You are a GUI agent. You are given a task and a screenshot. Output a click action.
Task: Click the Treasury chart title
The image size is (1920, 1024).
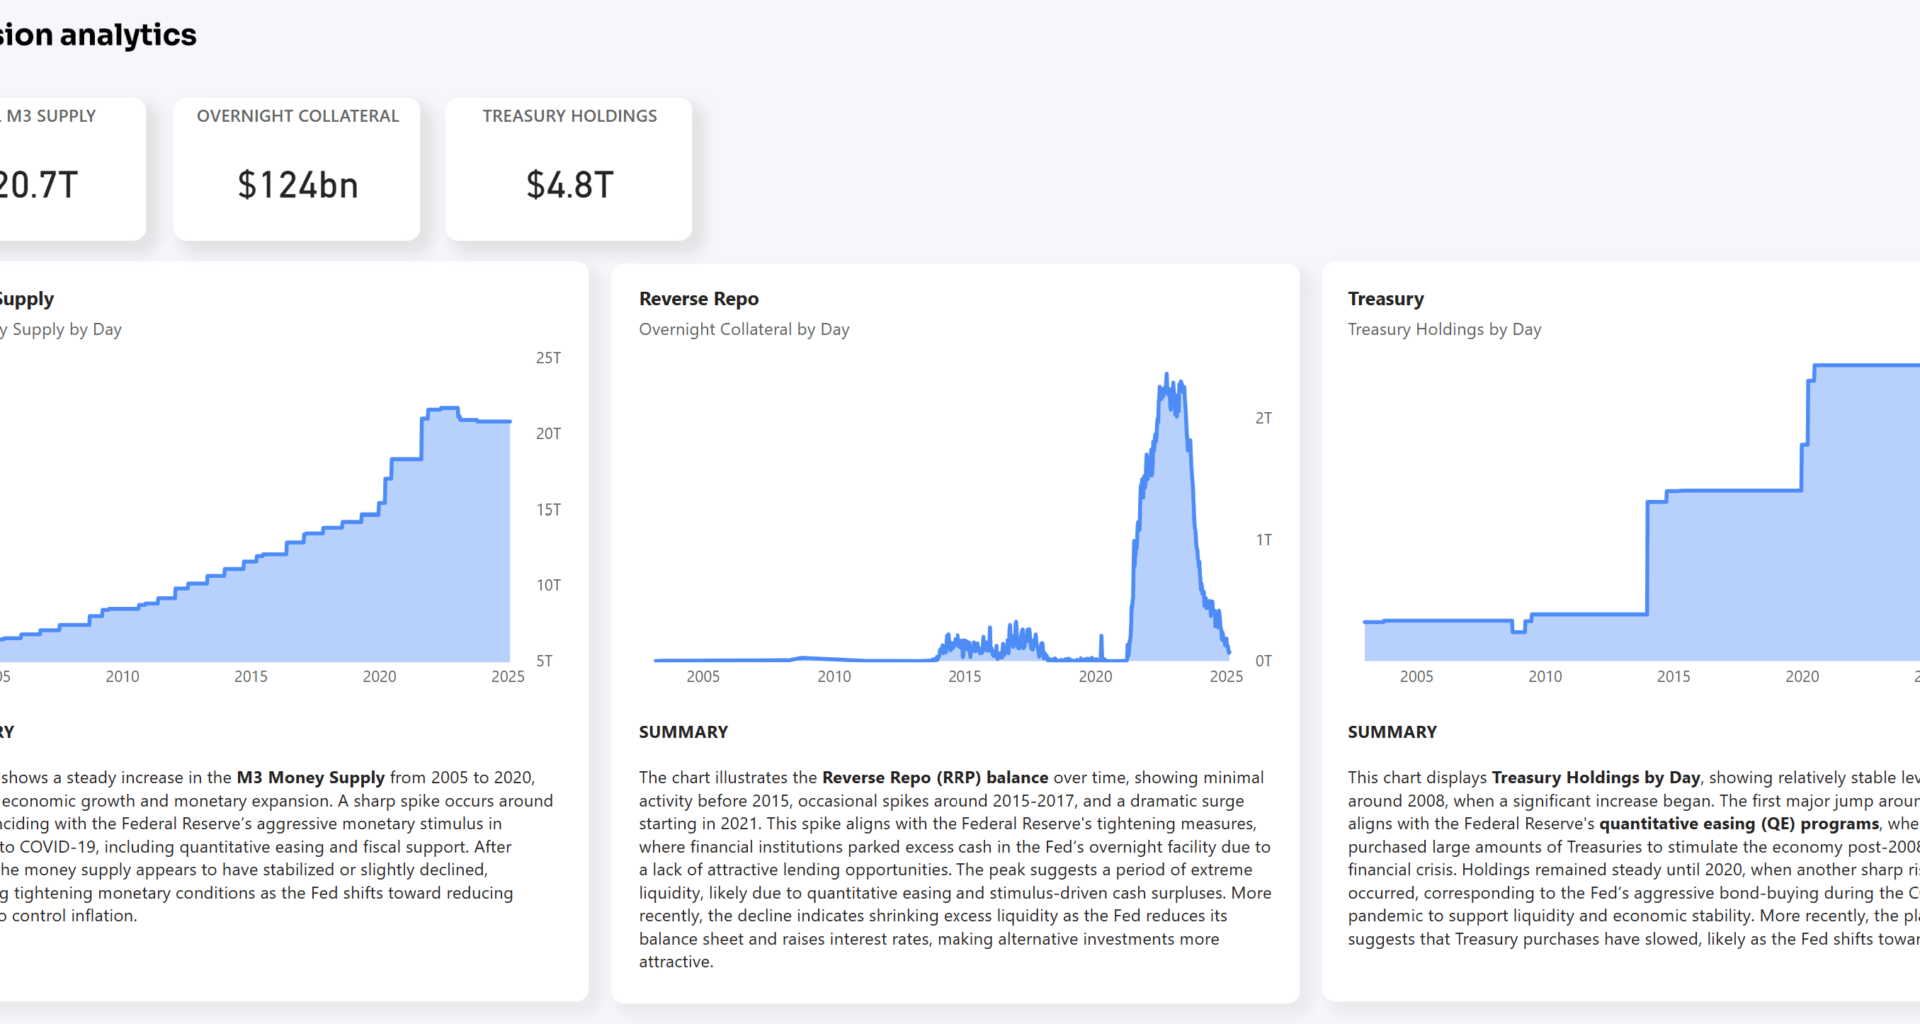click(1386, 298)
